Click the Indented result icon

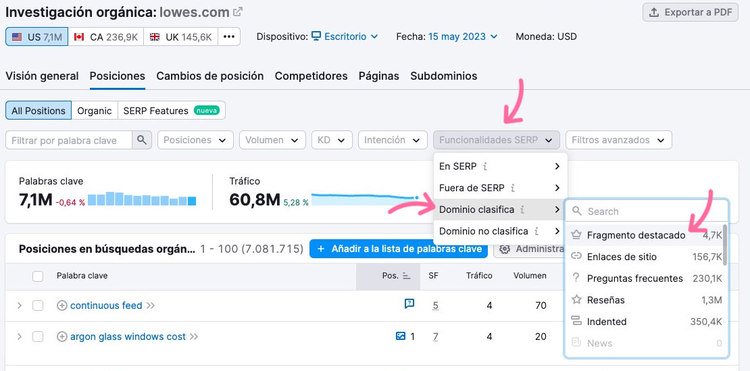(x=576, y=321)
